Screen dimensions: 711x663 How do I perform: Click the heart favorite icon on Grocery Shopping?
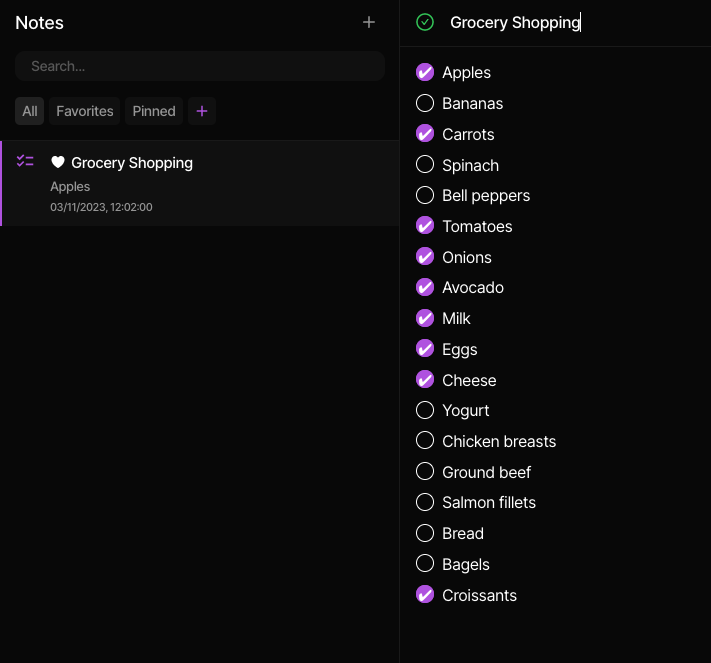pos(58,162)
